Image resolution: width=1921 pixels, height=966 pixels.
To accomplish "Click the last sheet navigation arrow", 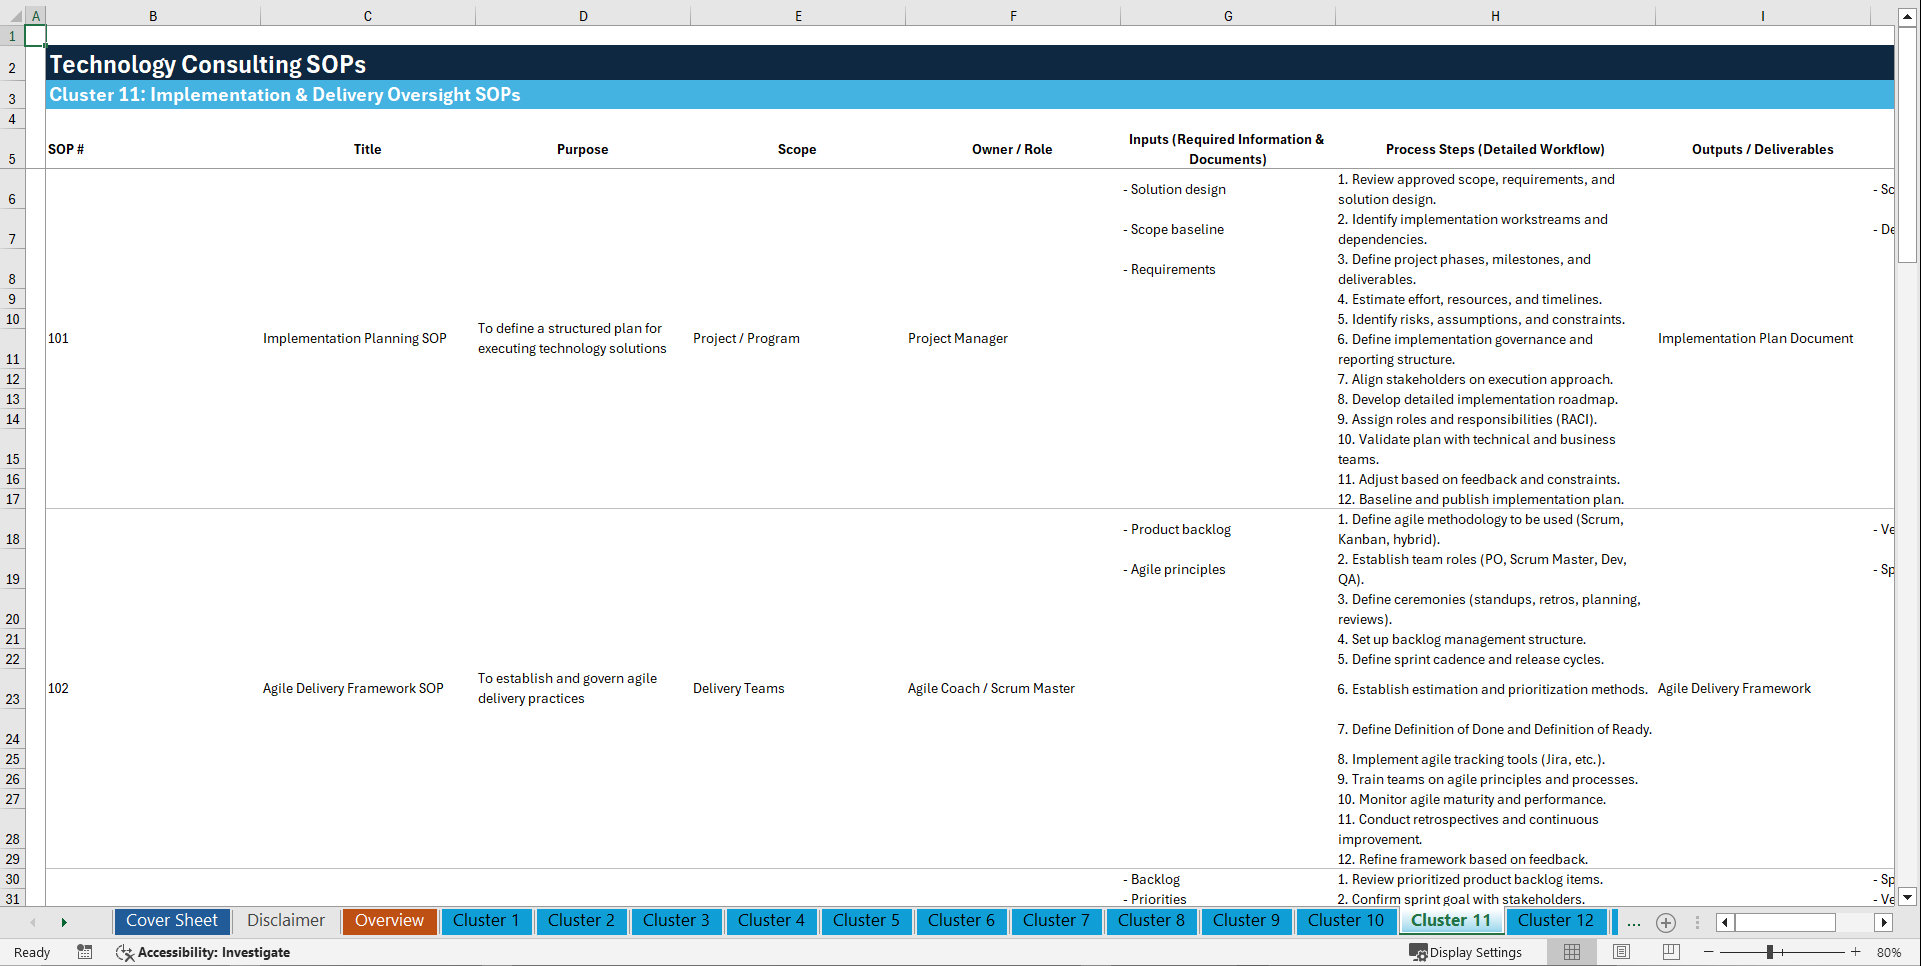I will pyautogui.click(x=1884, y=922).
